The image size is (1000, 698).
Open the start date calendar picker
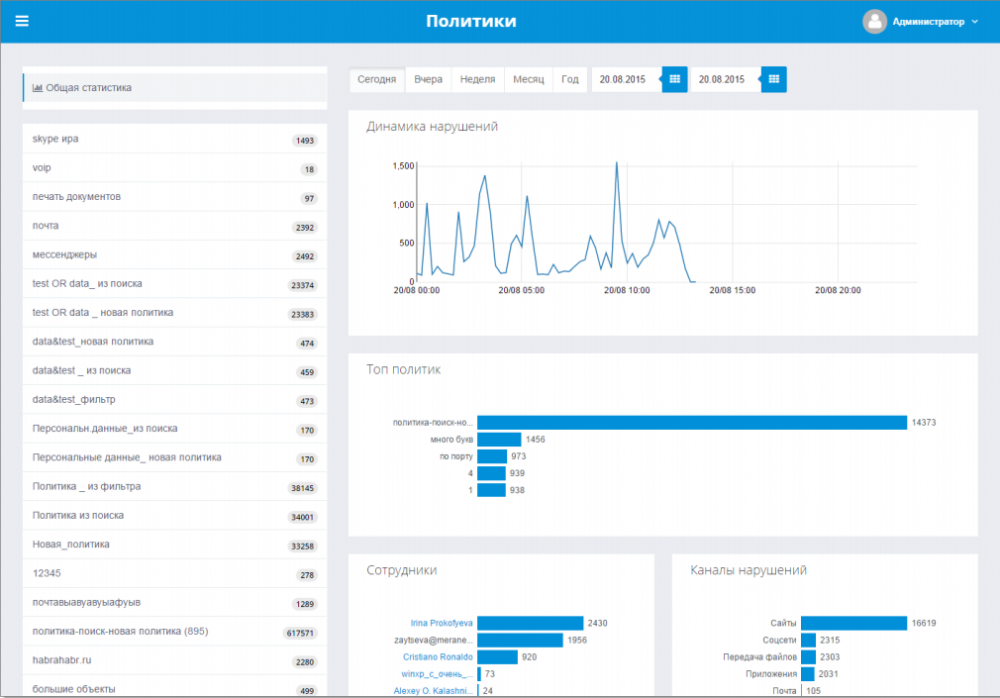(x=674, y=79)
